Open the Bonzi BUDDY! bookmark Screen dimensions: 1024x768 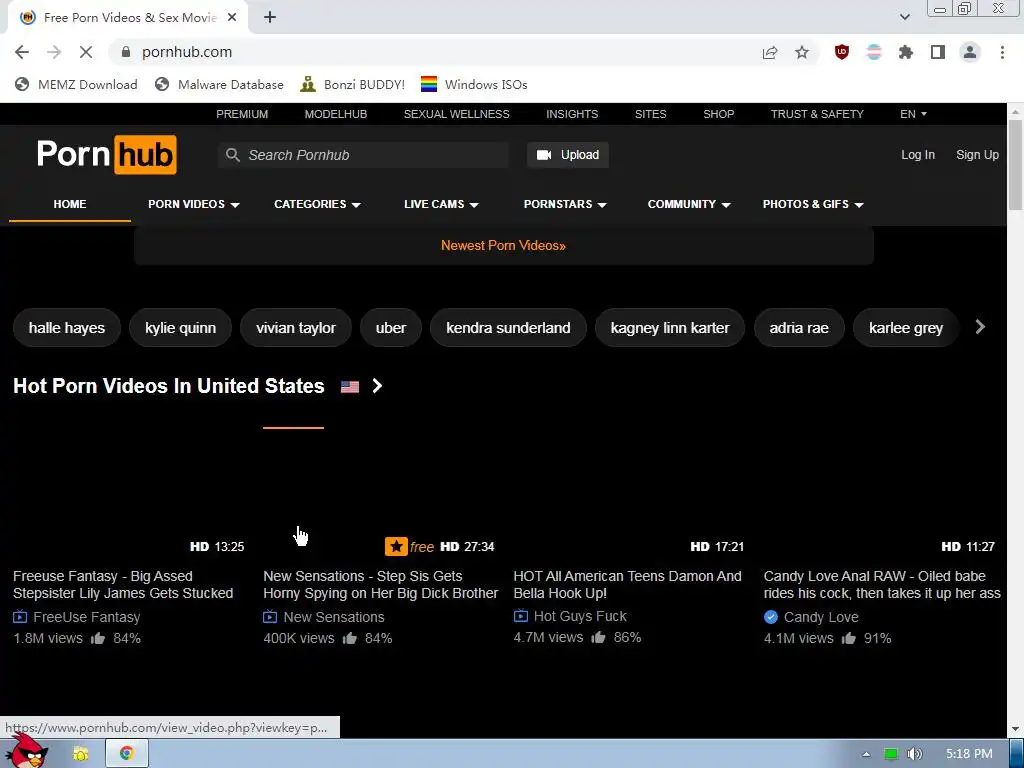(x=353, y=84)
